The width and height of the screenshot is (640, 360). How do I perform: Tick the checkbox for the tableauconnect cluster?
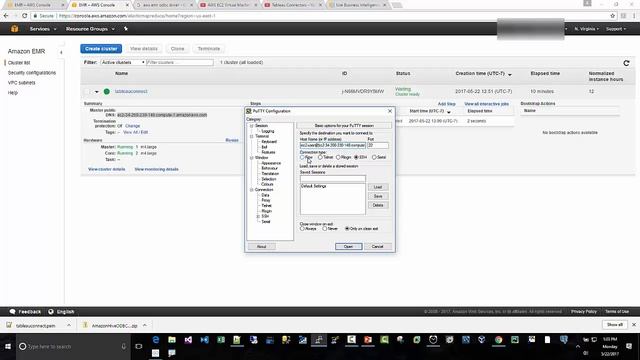87,91
